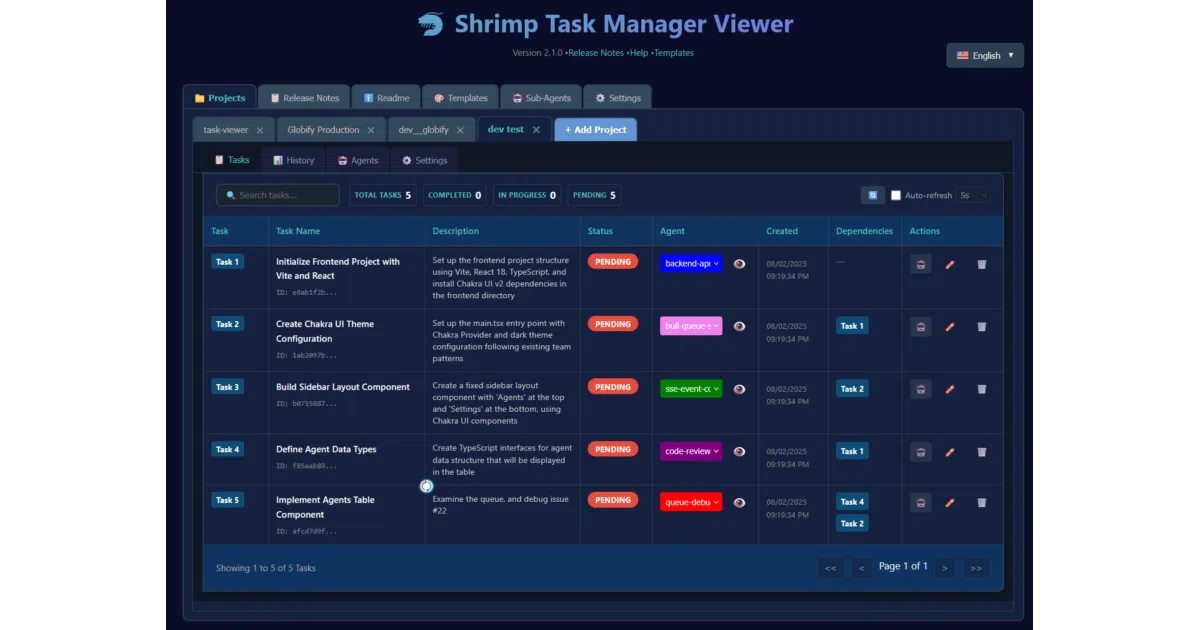Delete Task 4 using trash icon
The height and width of the screenshot is (630, 1200).
[x=982, y=451]
